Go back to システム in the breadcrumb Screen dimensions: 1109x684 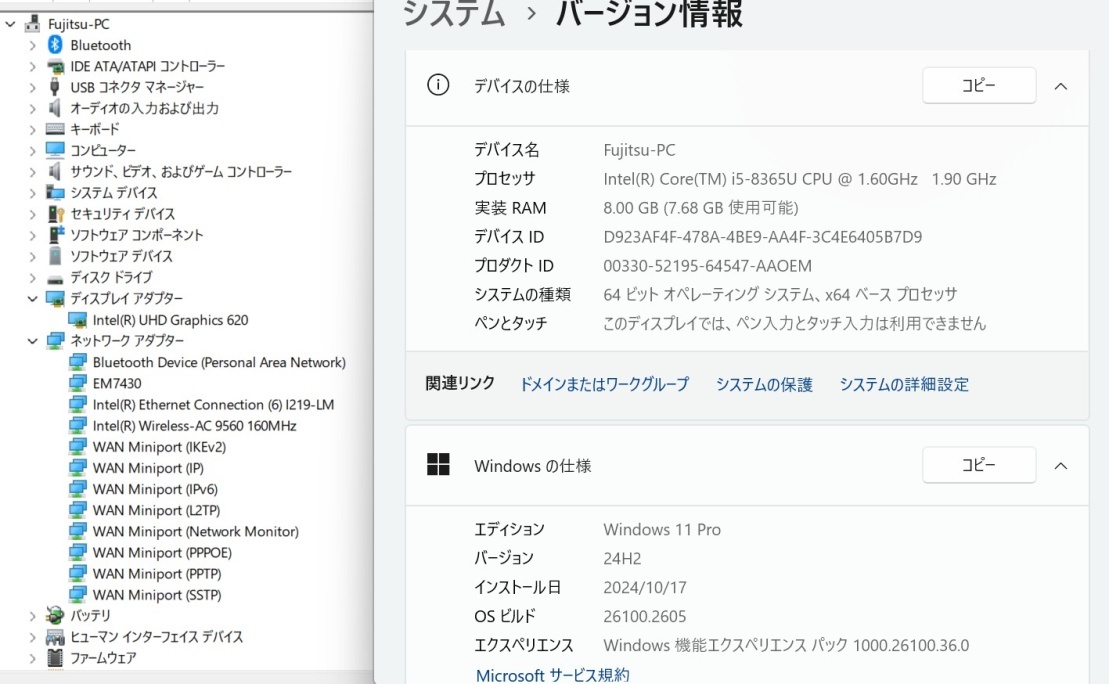pos(454,14)
